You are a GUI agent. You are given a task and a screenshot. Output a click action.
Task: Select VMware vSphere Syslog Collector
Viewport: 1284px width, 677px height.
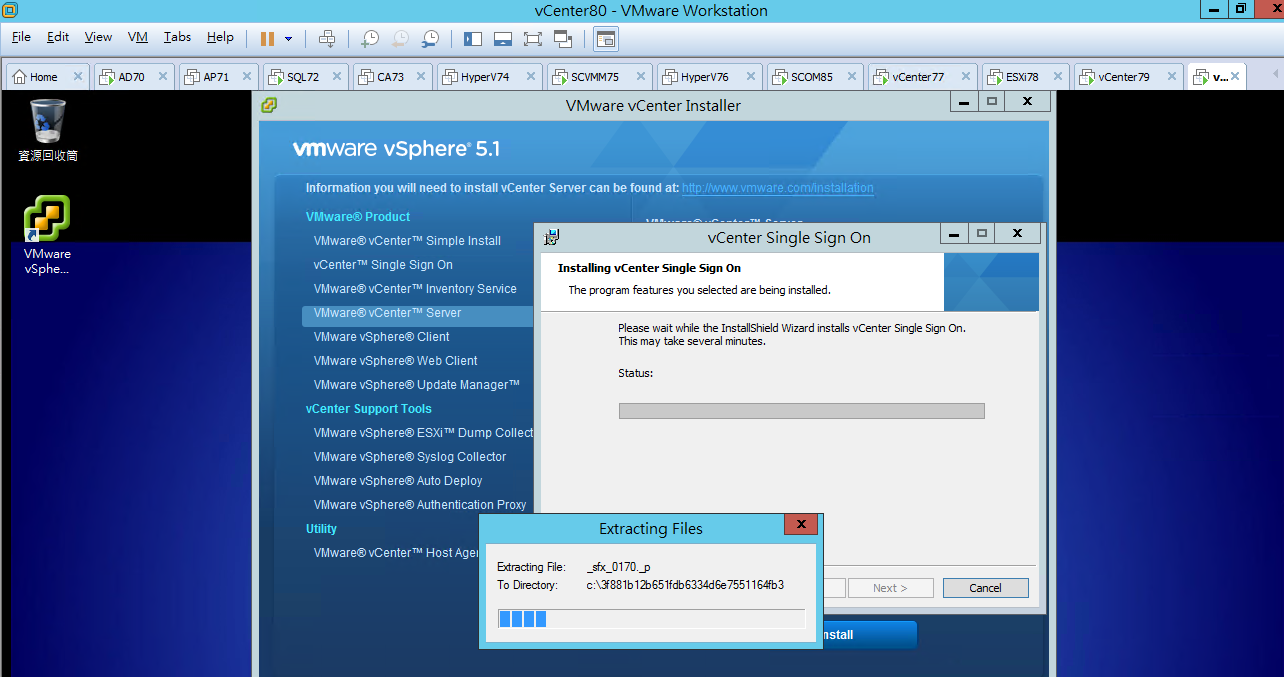[410, 457]
